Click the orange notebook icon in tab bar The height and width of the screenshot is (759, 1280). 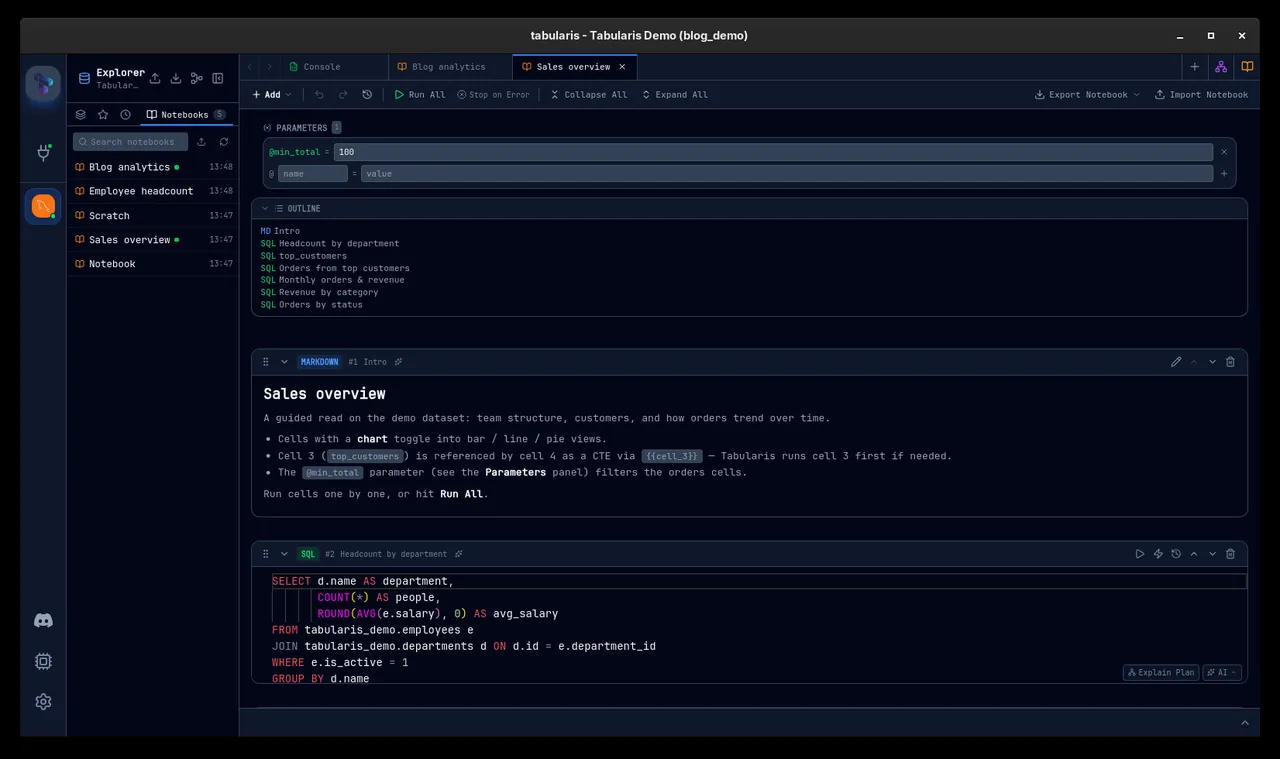1247,67
